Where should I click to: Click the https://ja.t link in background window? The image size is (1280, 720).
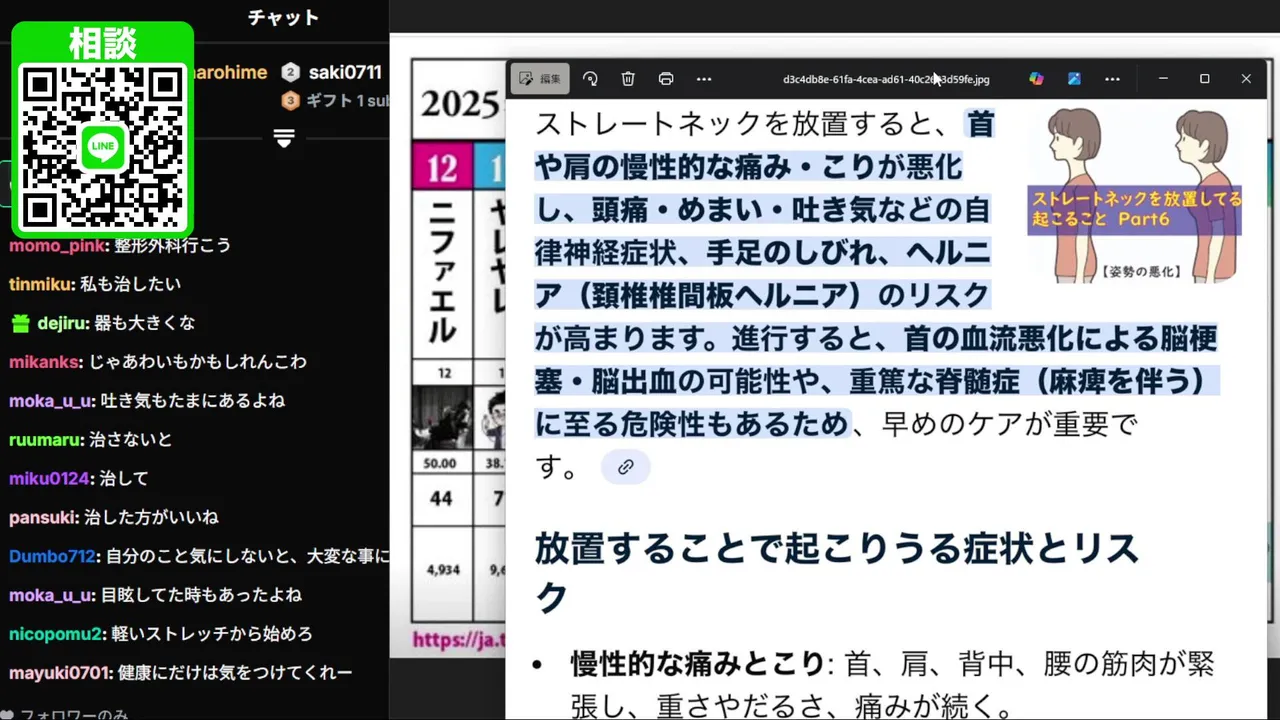coord(459,640)
